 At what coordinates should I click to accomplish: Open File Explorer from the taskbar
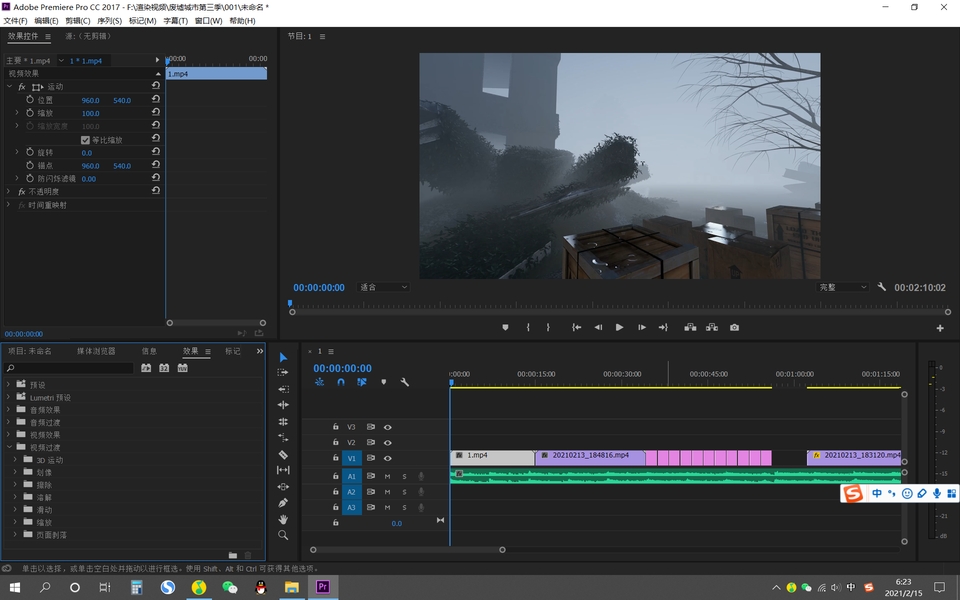click(291, 587)
